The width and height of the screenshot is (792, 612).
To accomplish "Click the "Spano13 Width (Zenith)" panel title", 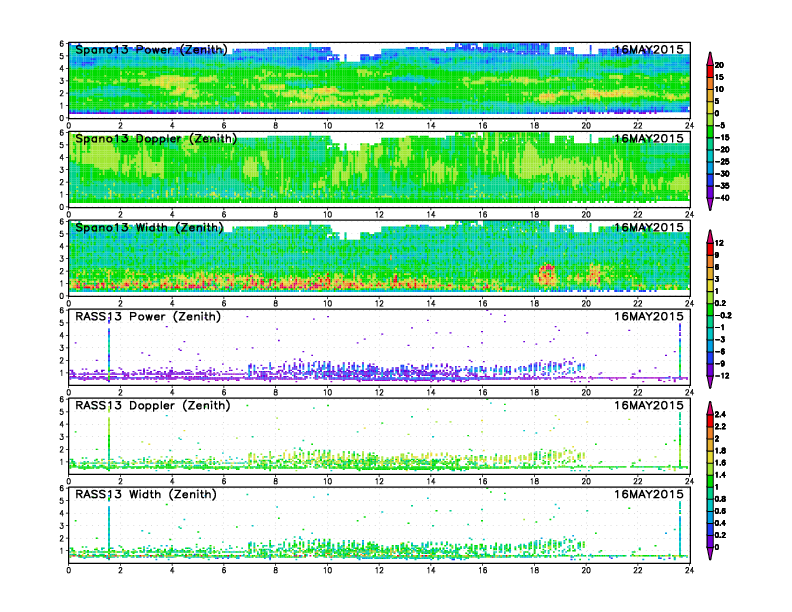I will coord(149,227).
